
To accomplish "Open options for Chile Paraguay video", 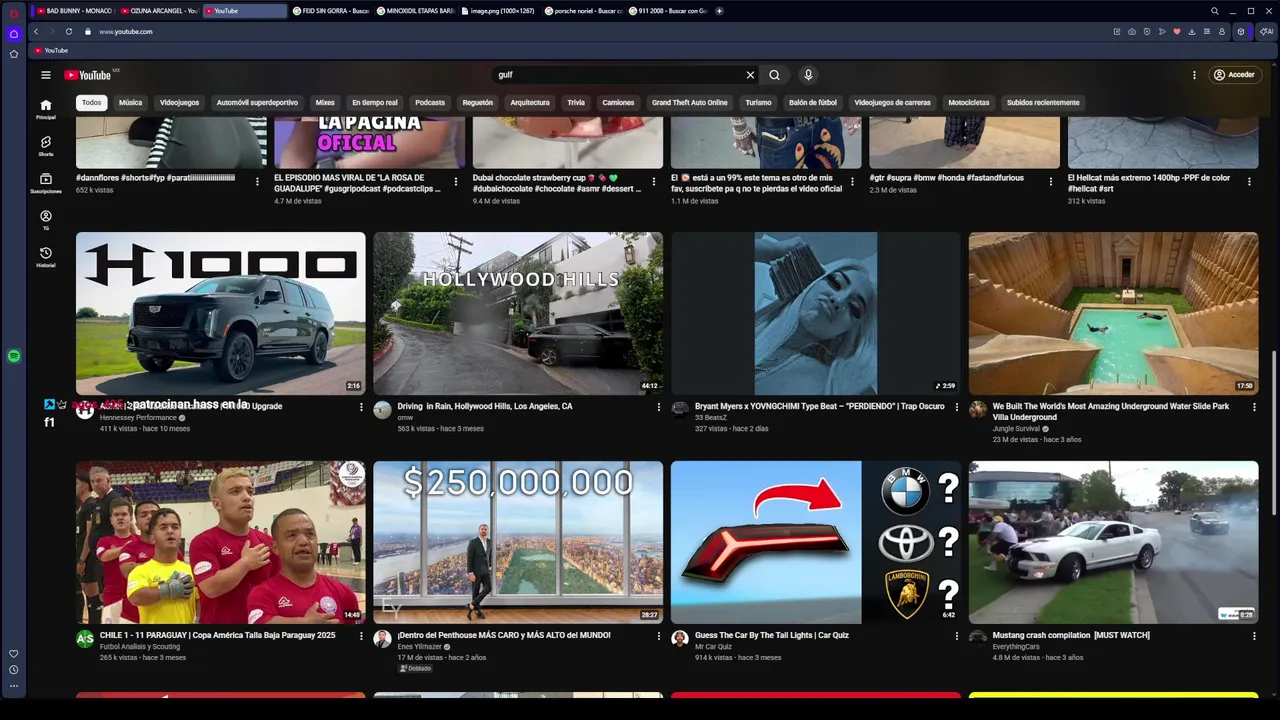I will pos(361,636).
